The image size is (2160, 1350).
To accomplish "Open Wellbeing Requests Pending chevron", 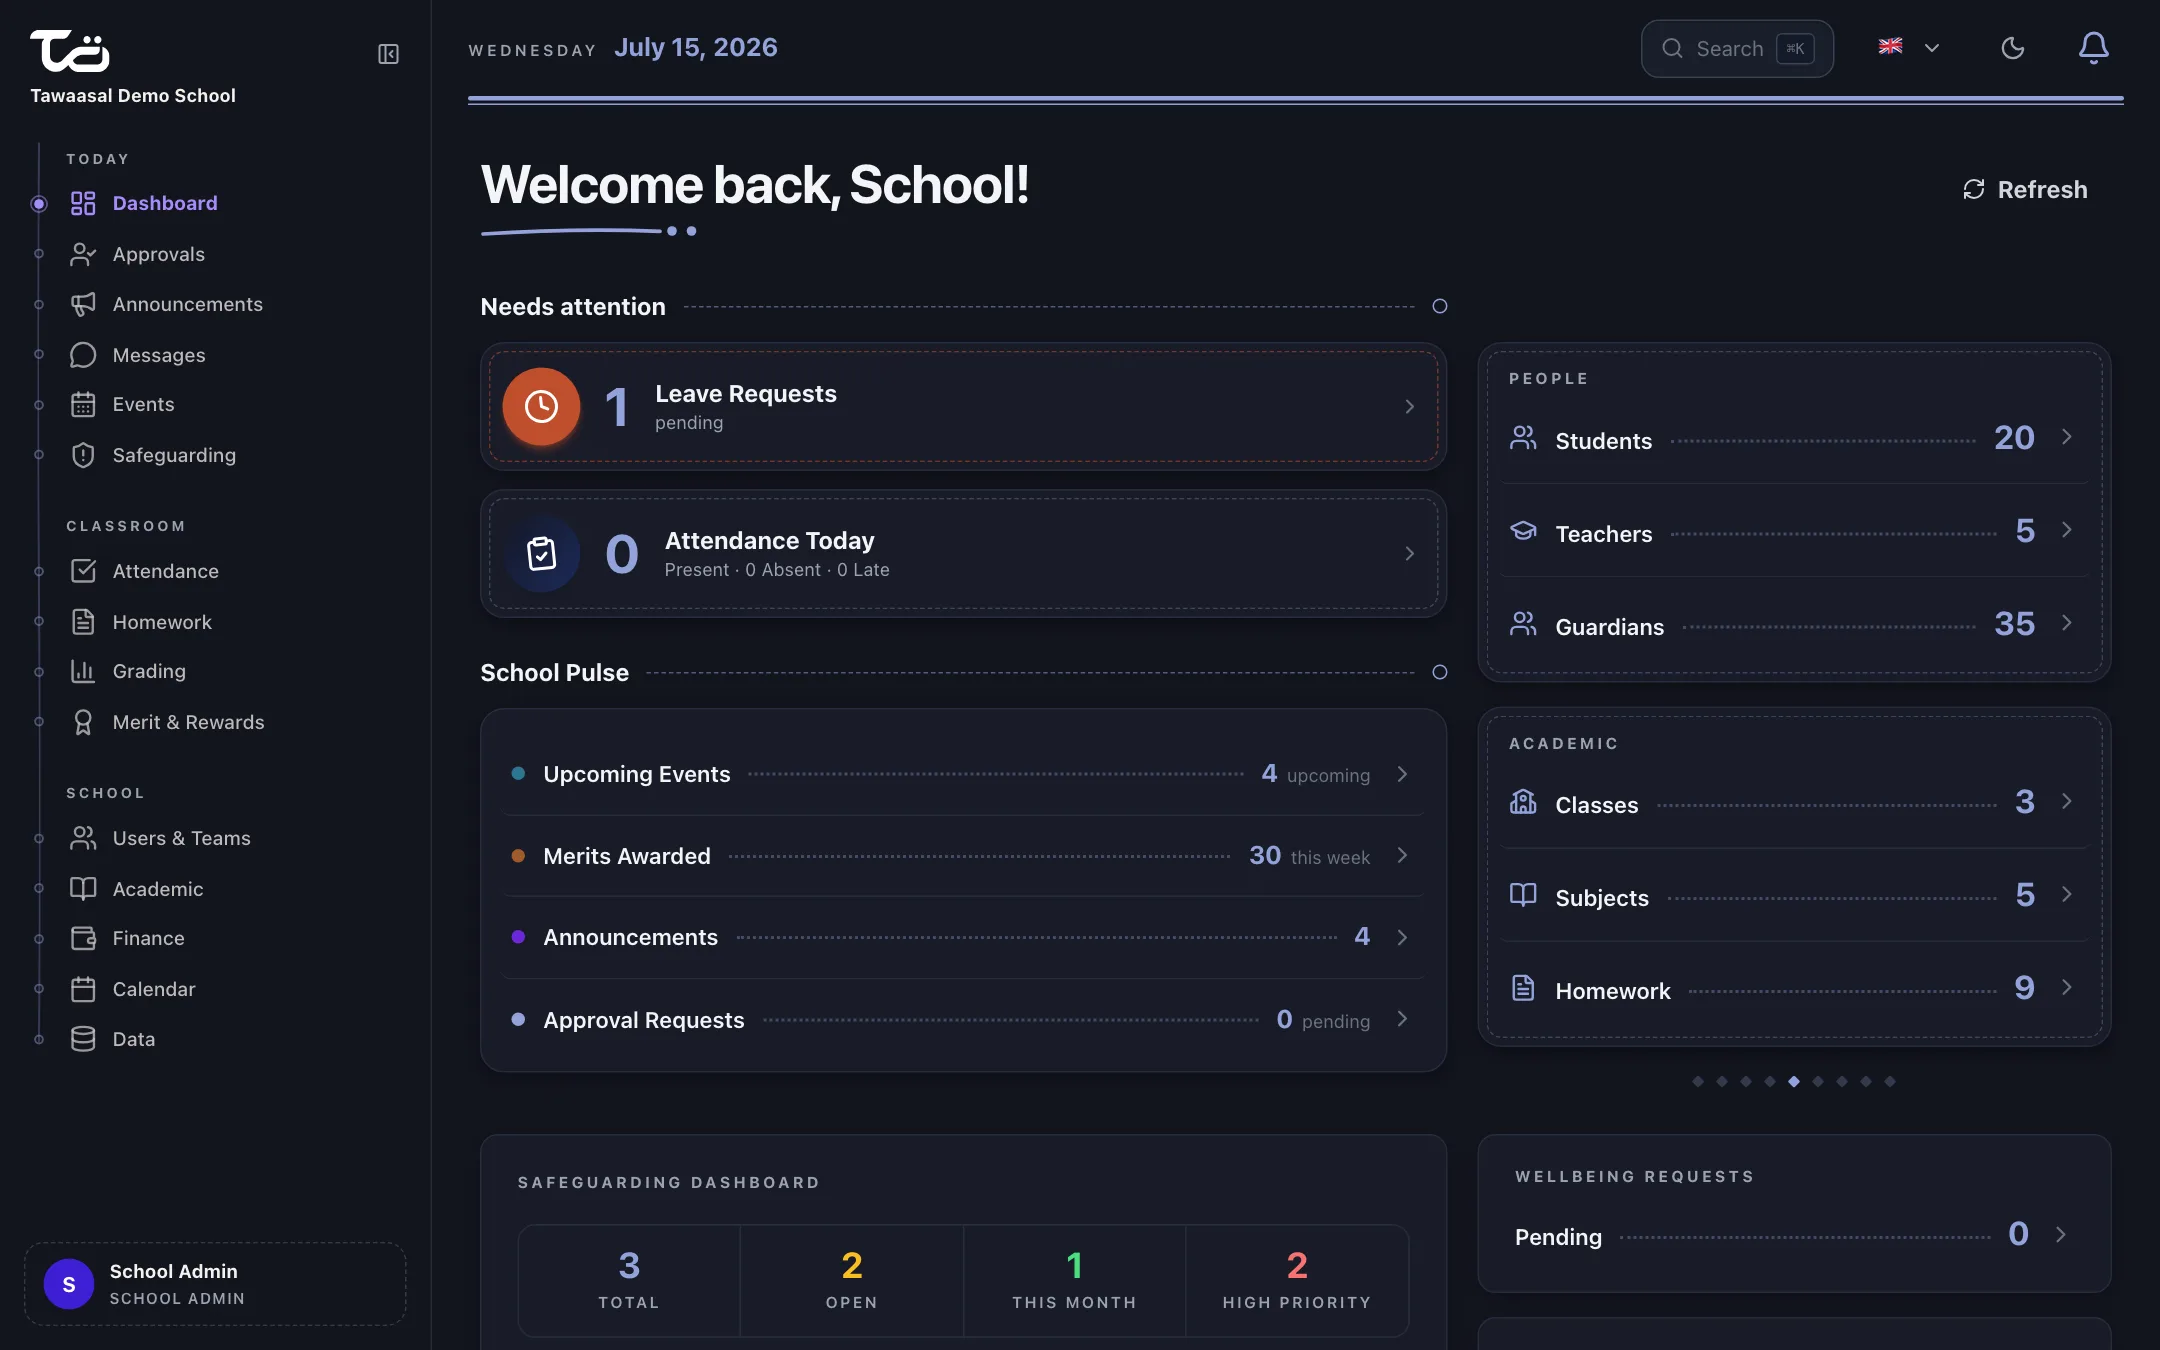I will point(2060,1235).
